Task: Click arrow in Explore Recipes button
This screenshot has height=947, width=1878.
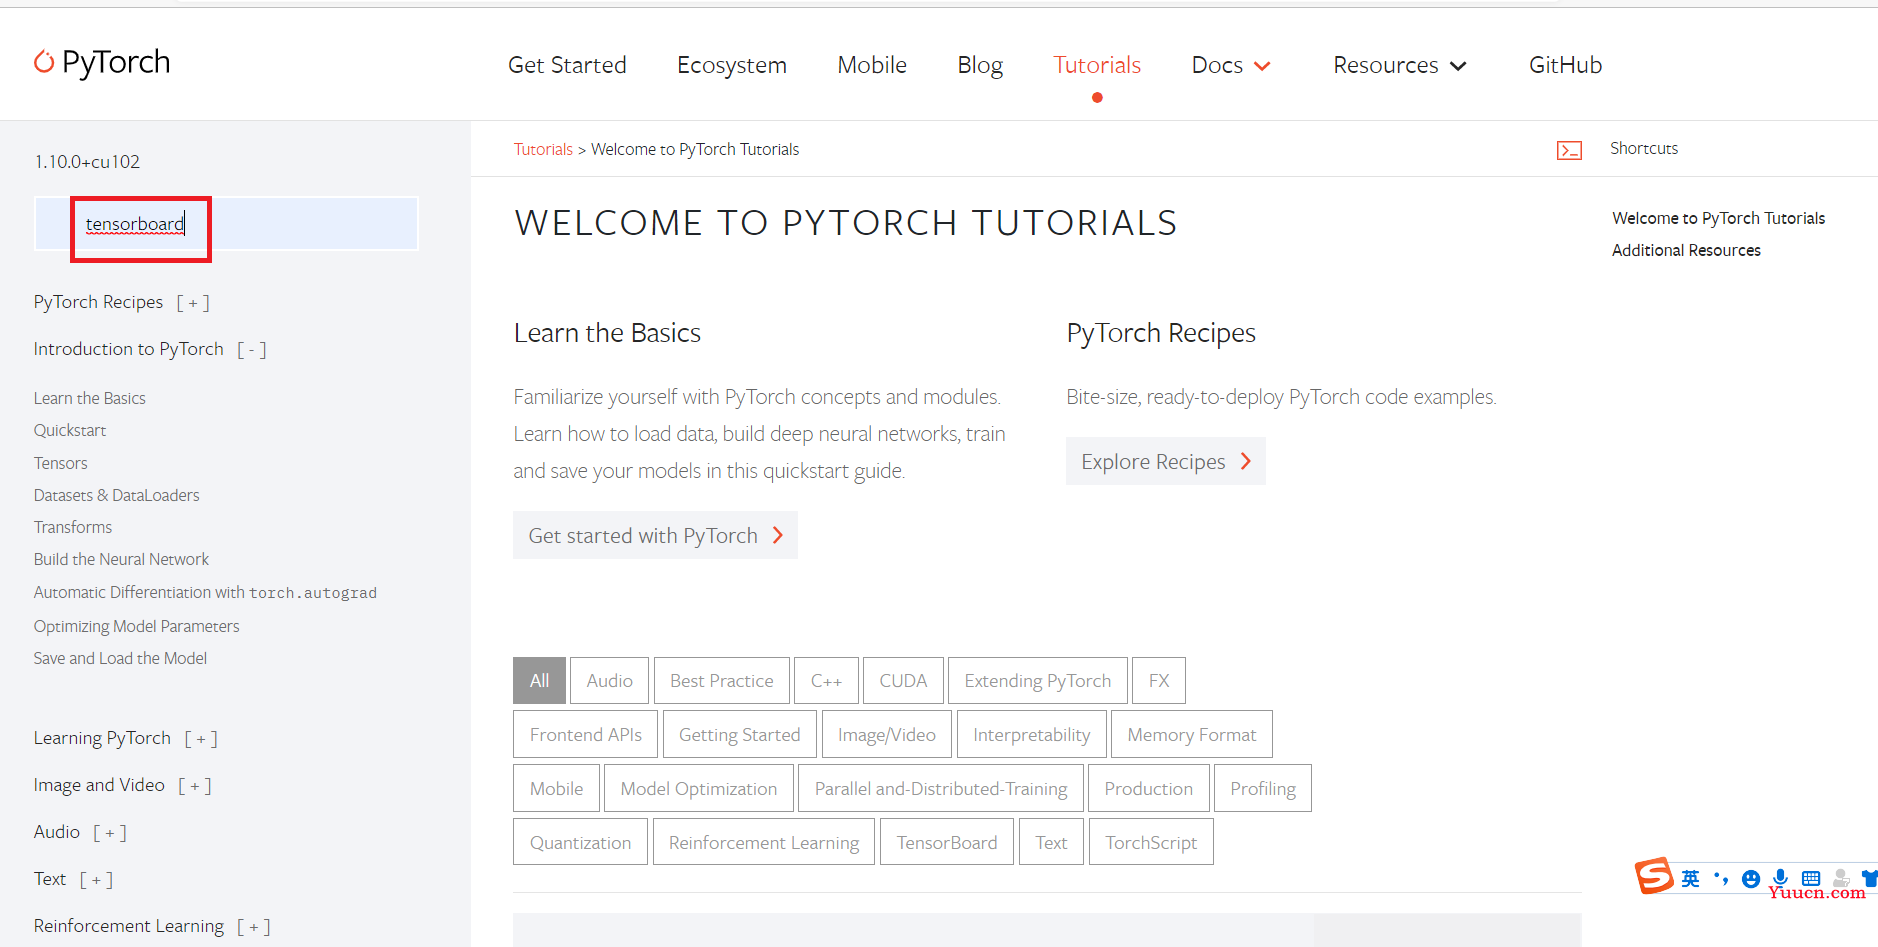Action: pyautogui.click(x=1246, y=461)
